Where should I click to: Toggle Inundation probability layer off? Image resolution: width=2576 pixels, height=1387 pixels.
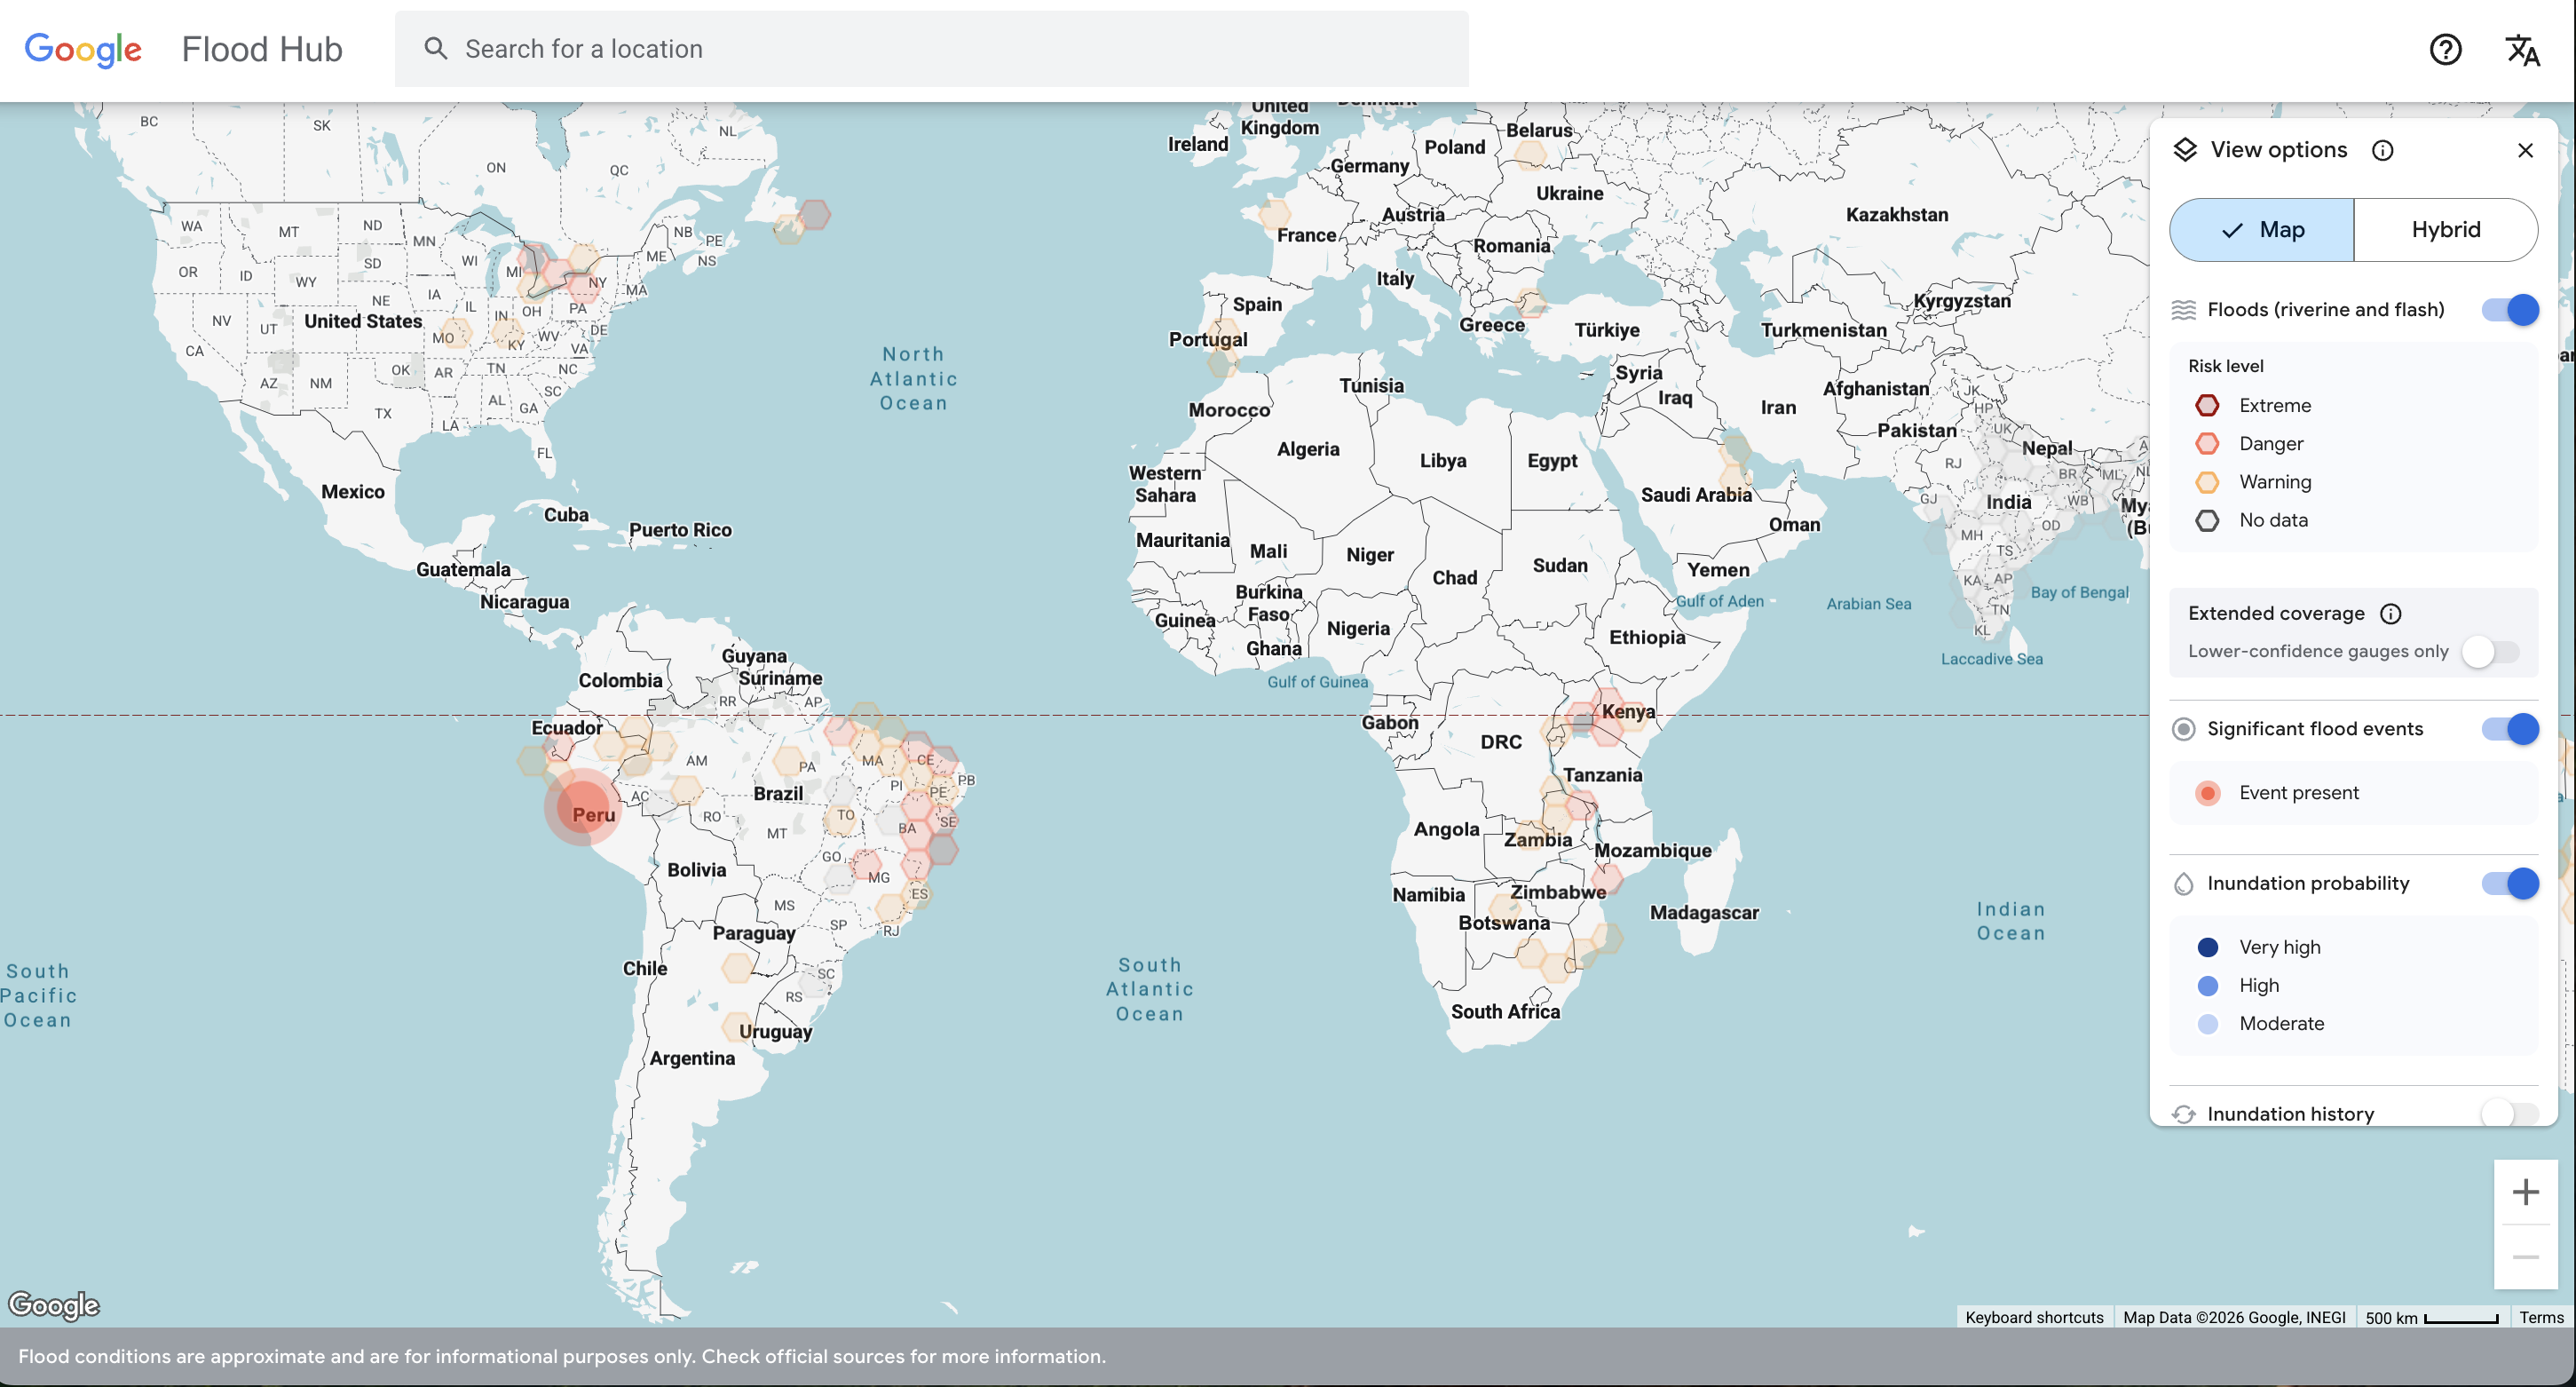(2510, 883)
